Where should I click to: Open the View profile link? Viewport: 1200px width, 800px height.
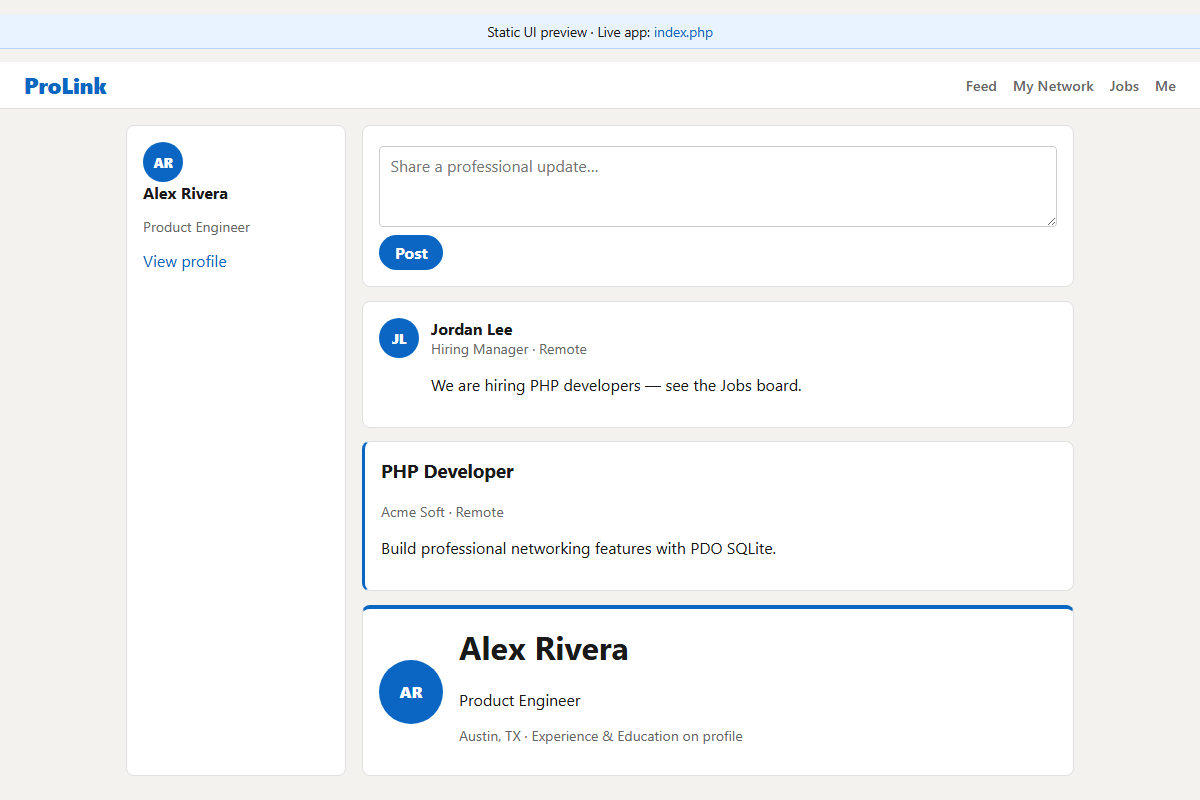point(185,262)
